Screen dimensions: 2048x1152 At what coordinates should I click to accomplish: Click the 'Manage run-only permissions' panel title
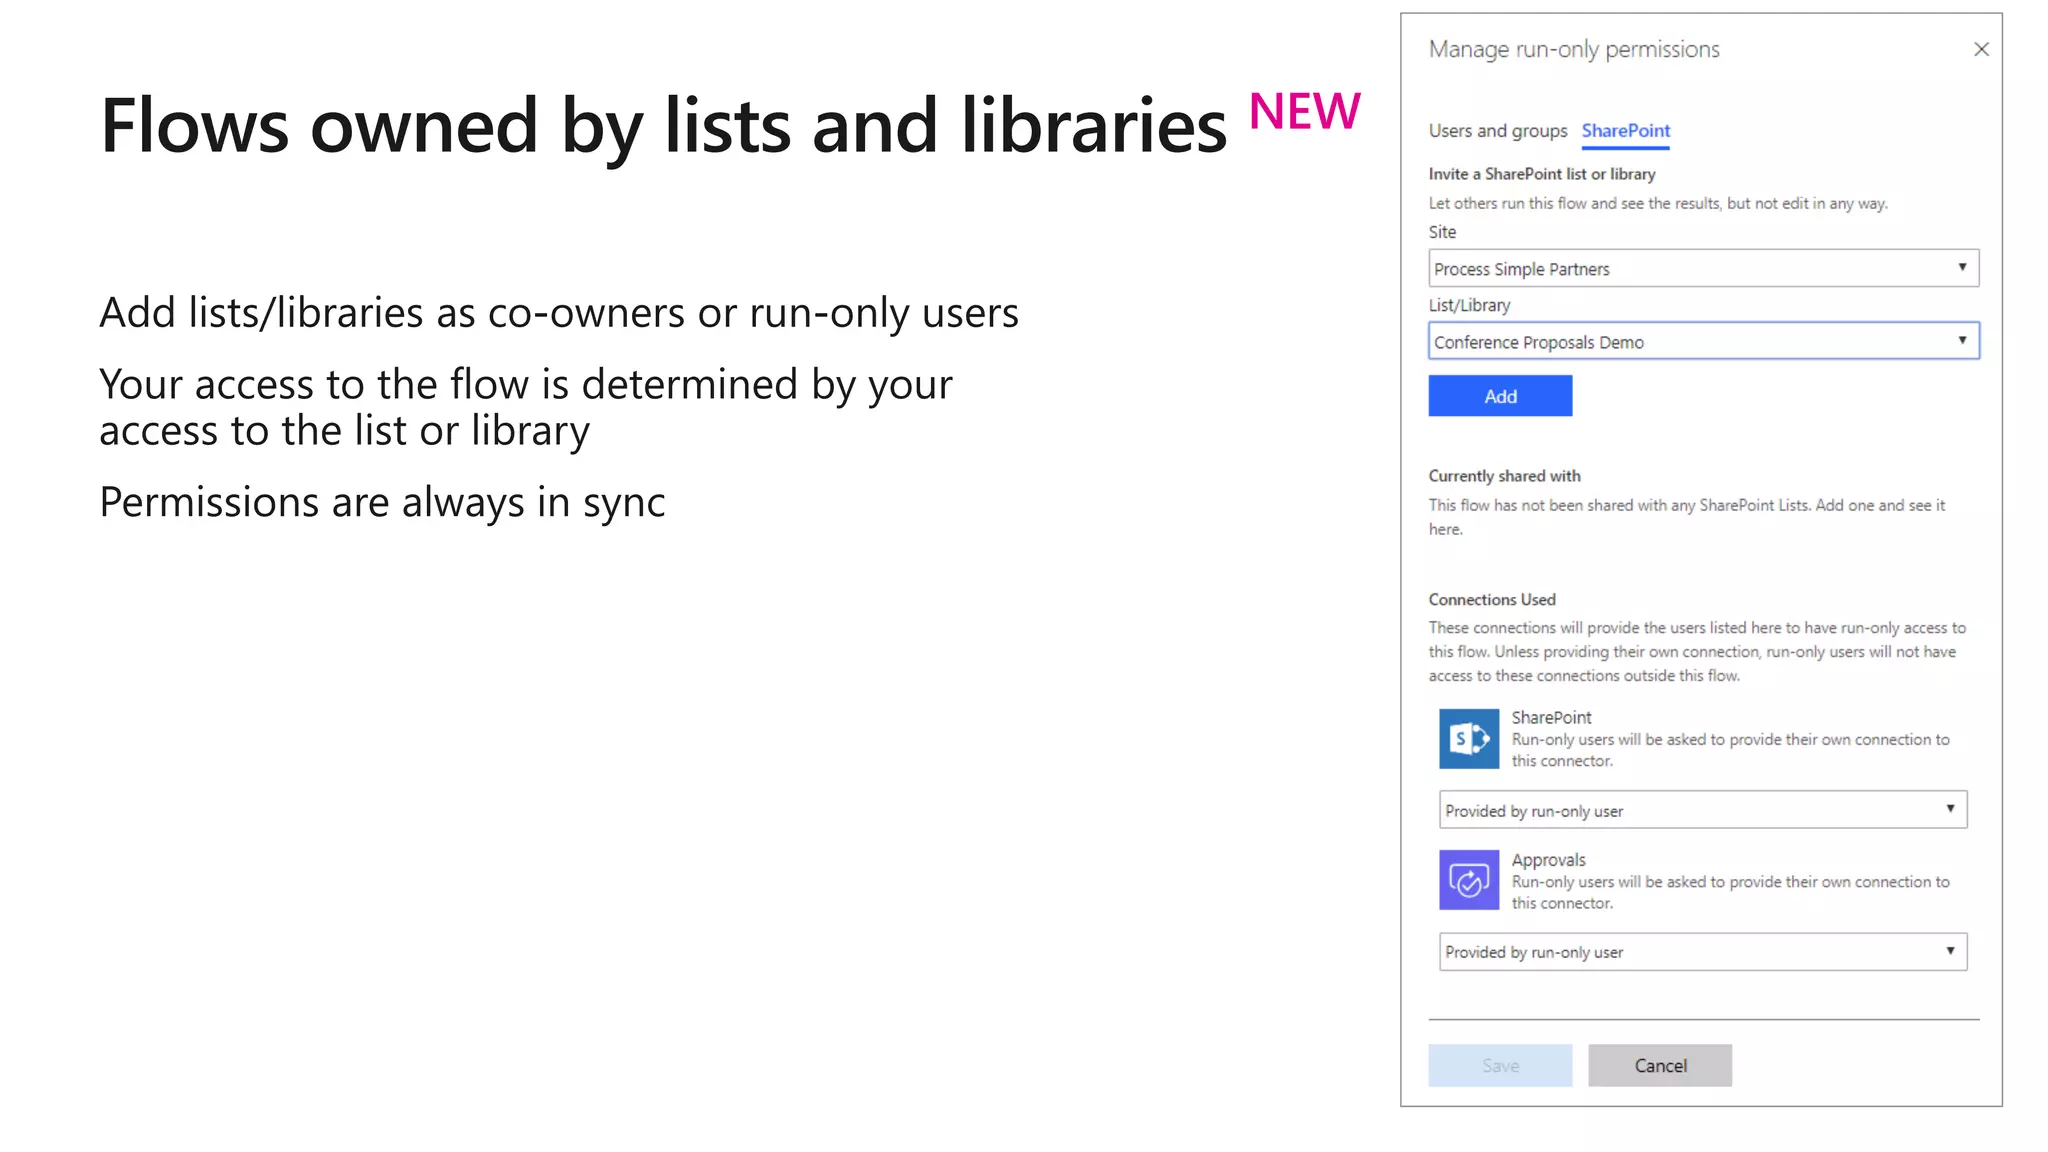(1573, 49)
